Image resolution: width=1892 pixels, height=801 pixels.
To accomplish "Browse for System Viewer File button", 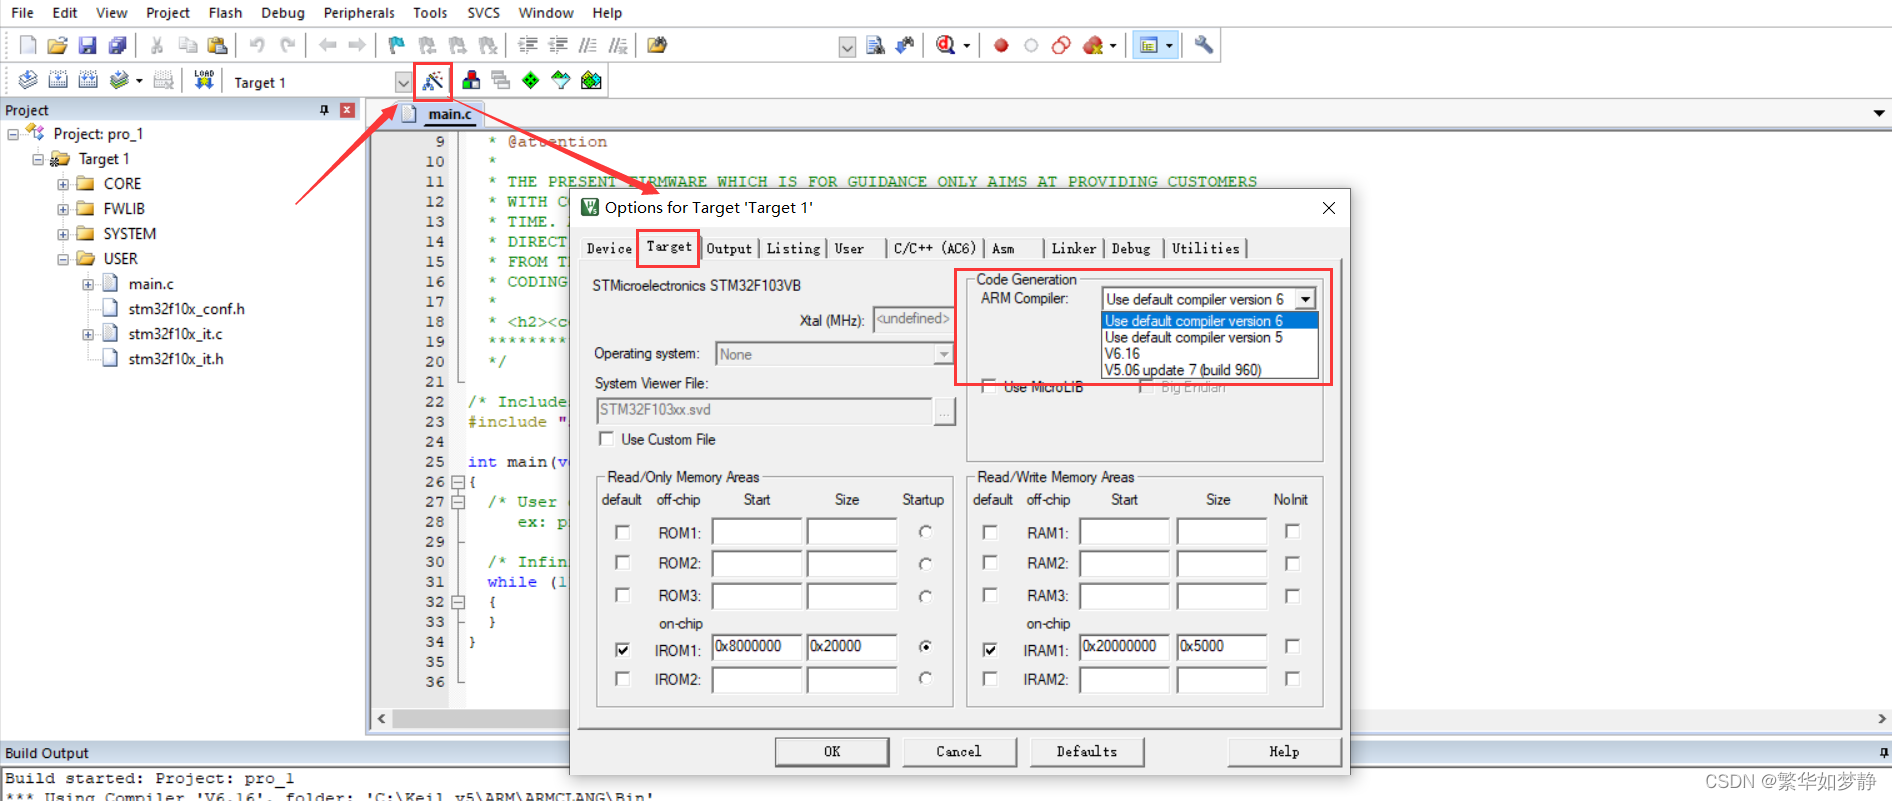I will point(945,411).
